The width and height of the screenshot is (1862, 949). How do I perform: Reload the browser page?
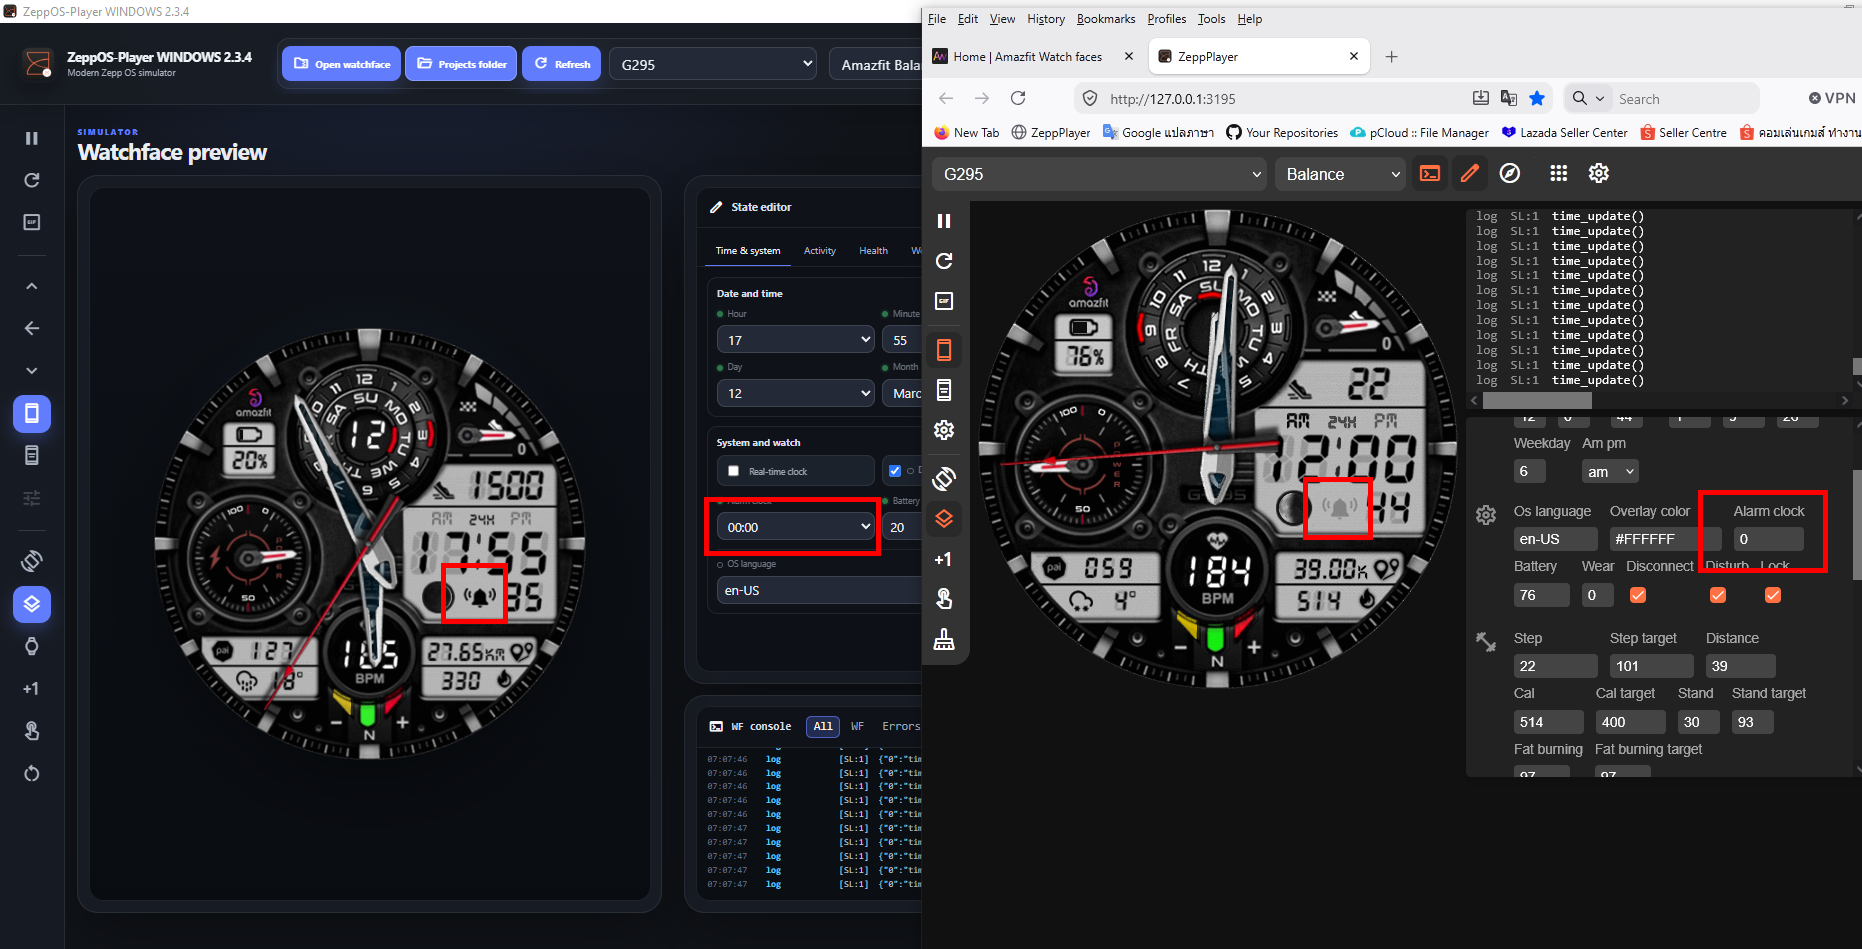(x=1018, y=98)
